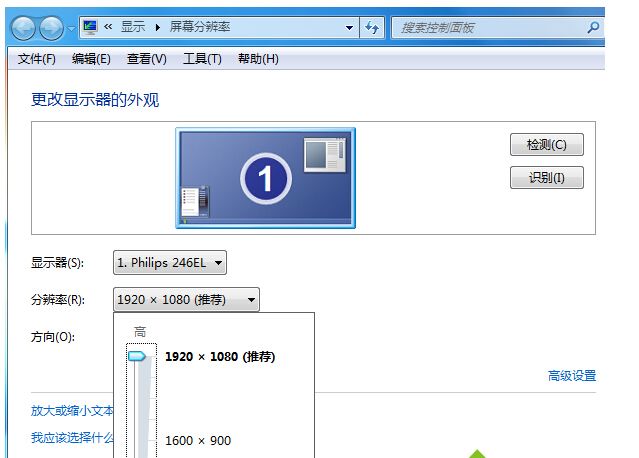Open the 放大或缩小文本 link
Viewport: 639px width, 458px height.
click(72, 411)
